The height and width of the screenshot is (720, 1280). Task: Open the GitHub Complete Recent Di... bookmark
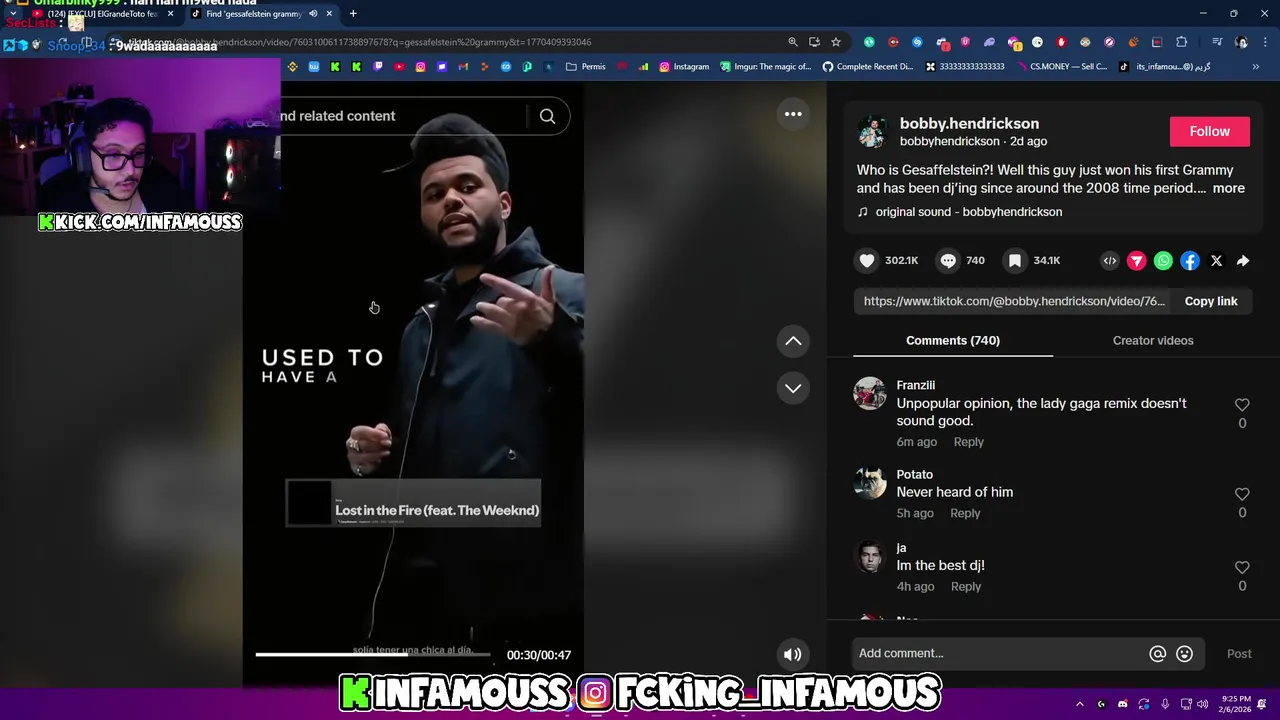[x=868, y=67]
